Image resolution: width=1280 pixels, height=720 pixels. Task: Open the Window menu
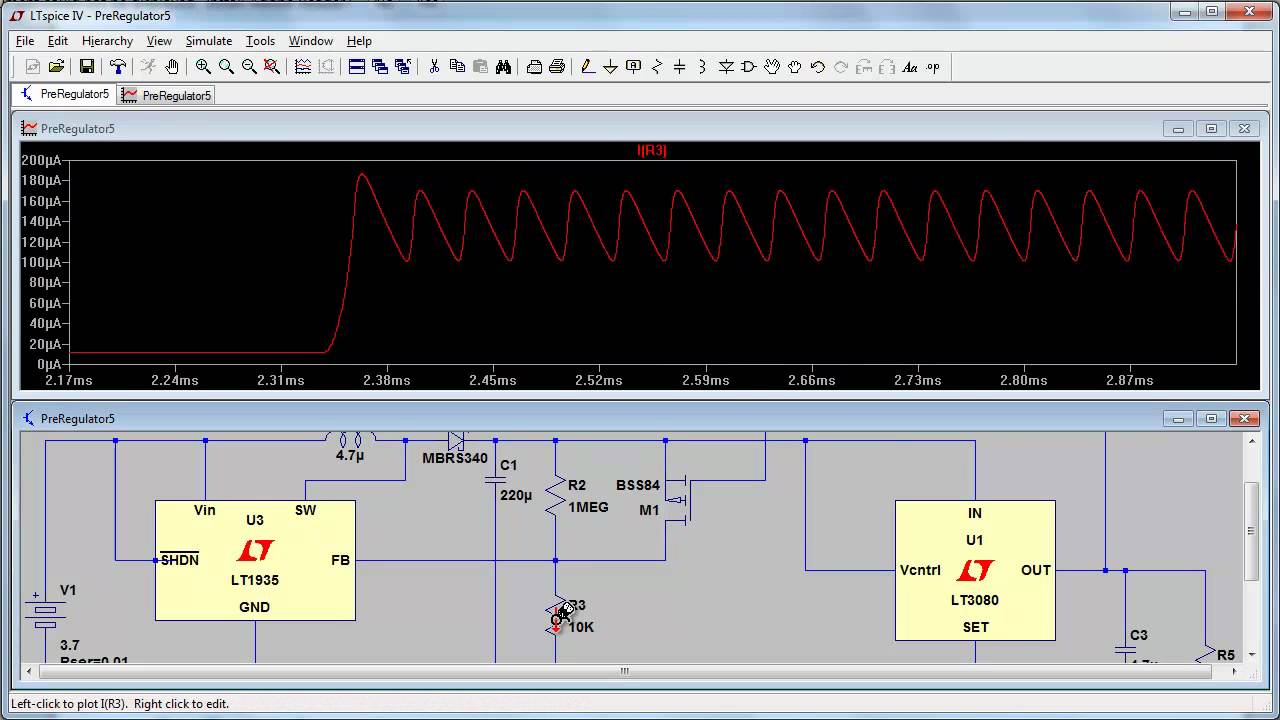point(311,41)
